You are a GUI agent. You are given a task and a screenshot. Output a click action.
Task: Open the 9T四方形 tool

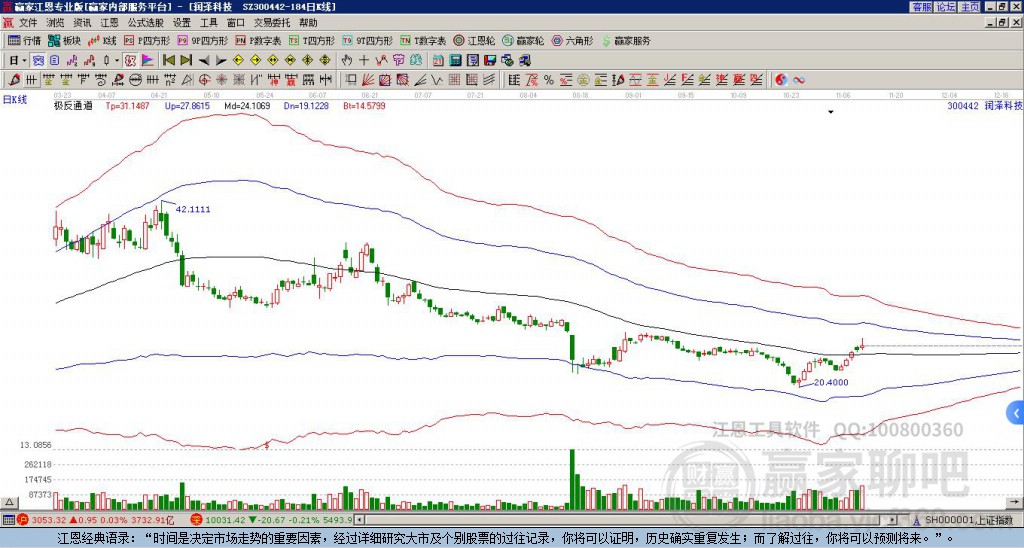(x=368, y=40)
